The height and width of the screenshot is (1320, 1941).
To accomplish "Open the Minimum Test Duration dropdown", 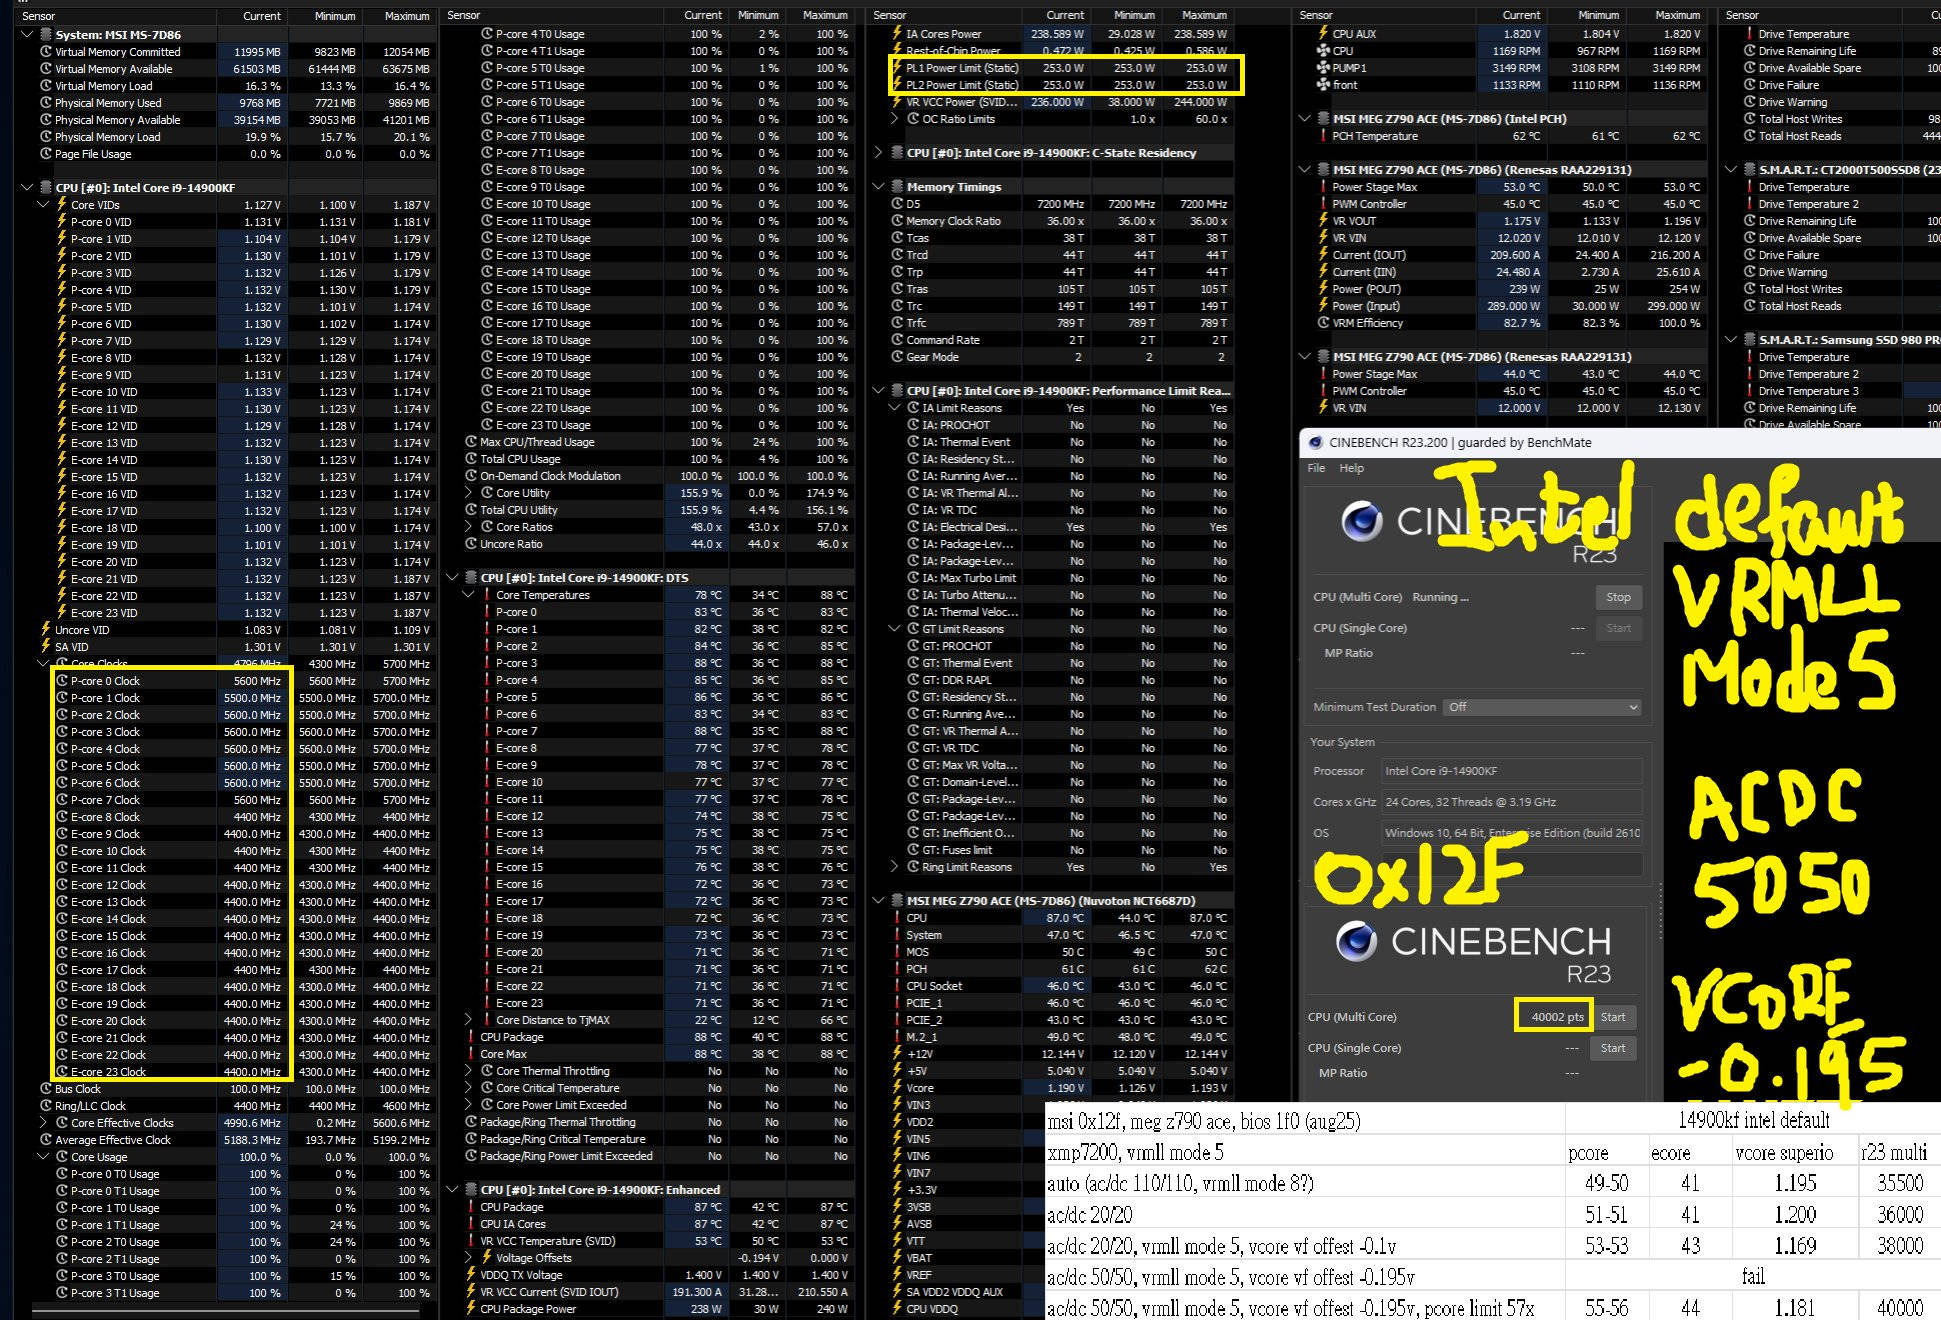I will click(1542, 707).
